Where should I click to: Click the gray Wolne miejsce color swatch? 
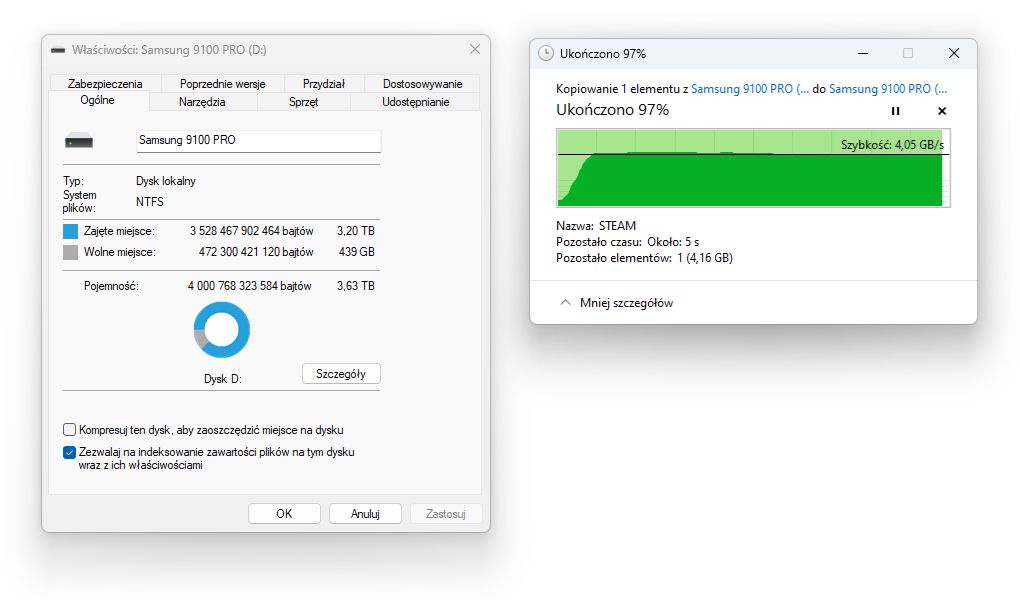(70, 252)
